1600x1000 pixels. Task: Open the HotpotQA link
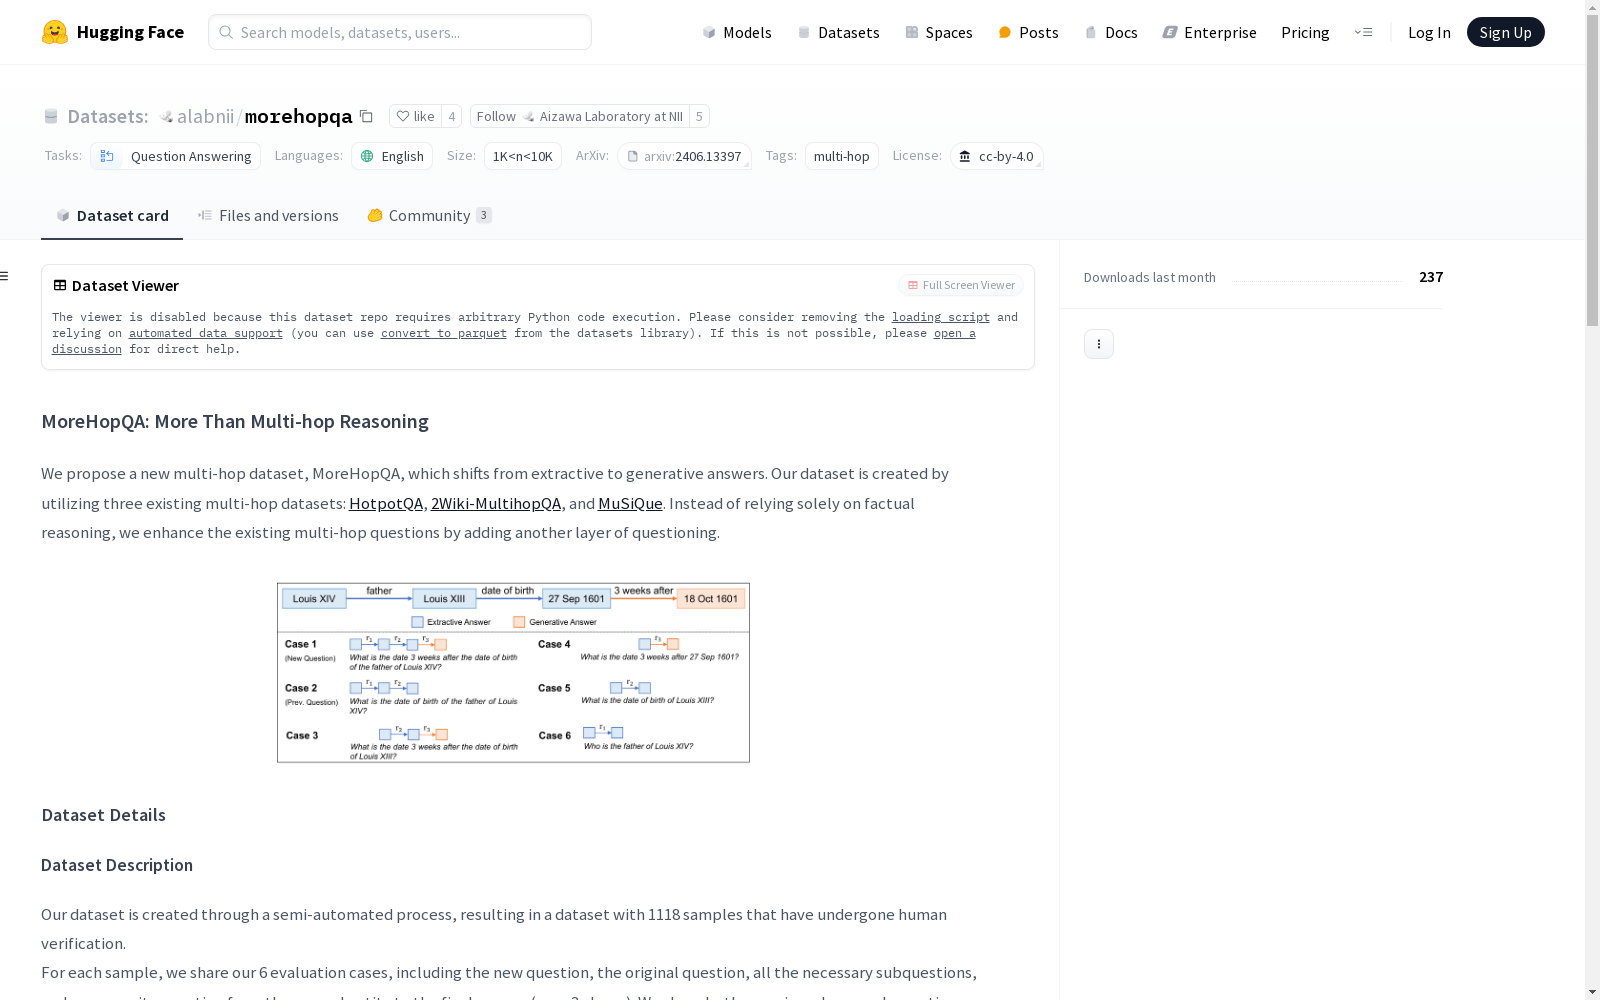coord(386,503)
